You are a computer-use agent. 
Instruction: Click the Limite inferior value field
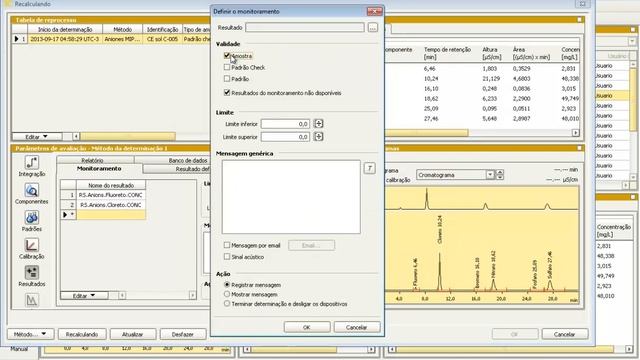pyautogui.click(x=285, y=124)
